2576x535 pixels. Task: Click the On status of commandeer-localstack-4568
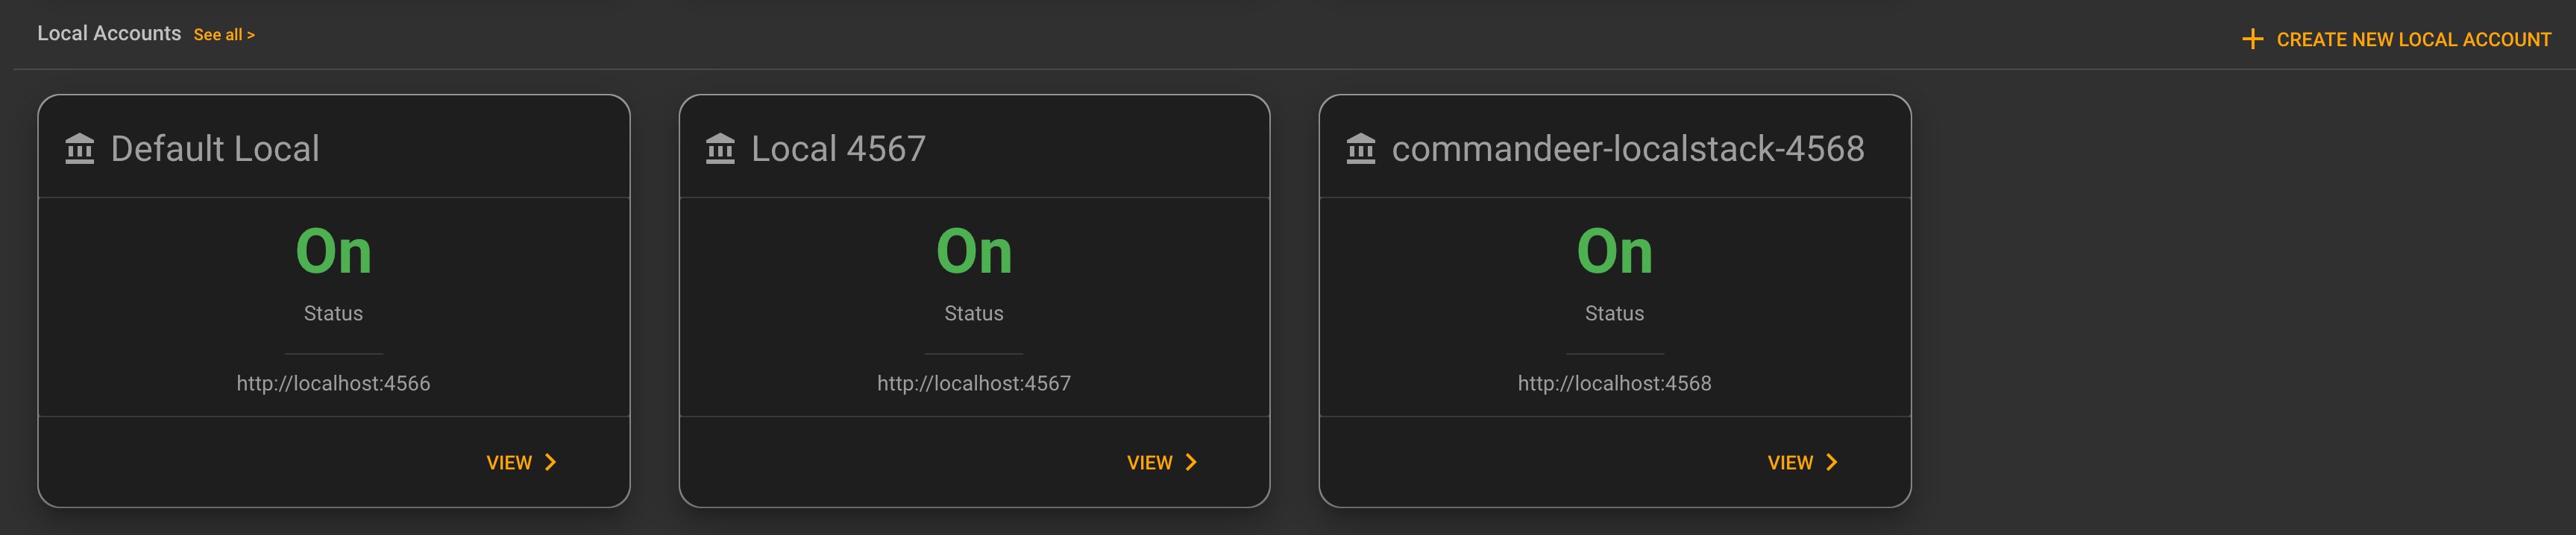1614,251
